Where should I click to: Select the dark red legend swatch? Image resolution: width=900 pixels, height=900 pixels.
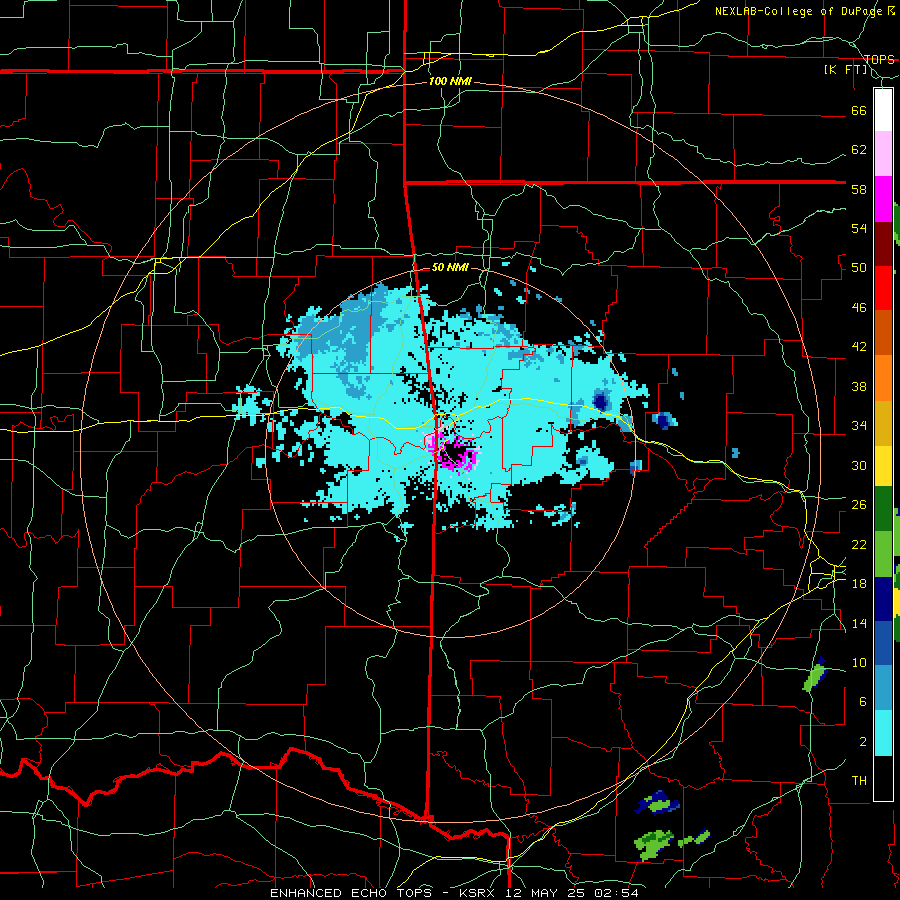click(883, 244)
